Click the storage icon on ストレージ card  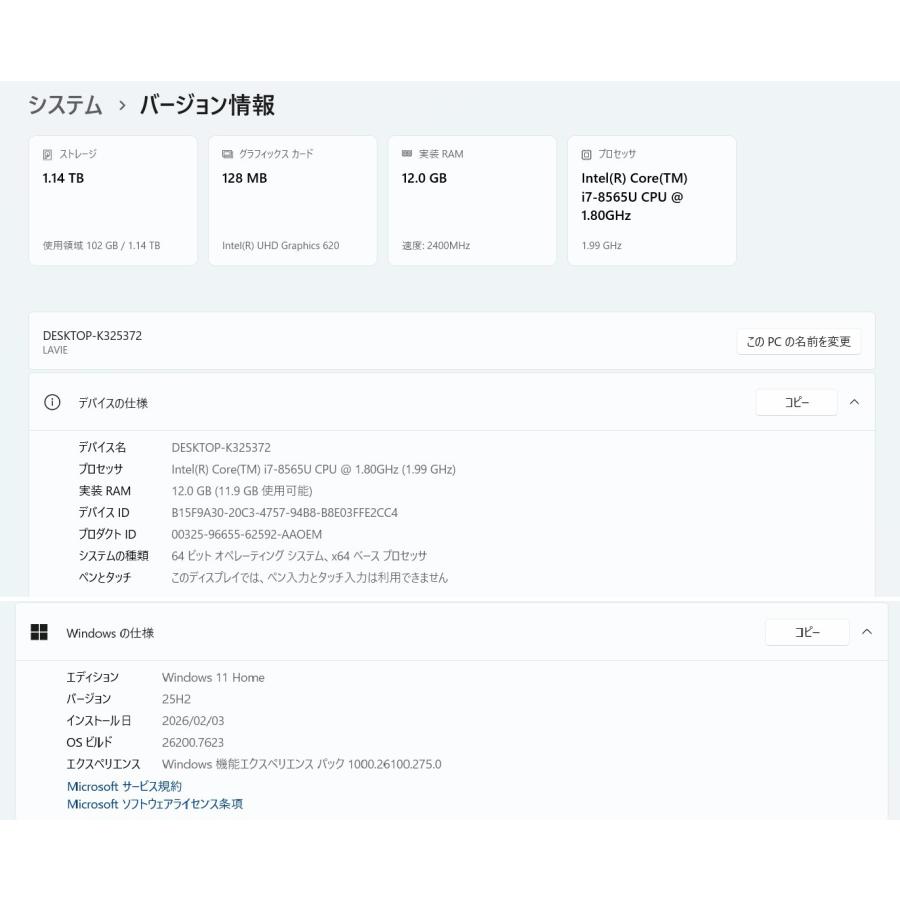(x=48, y=154)
